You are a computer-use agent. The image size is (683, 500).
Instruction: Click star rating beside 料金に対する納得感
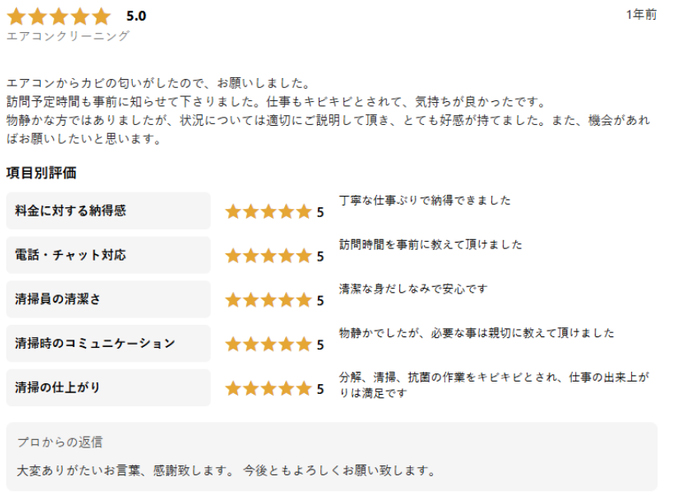click(x=268, y=212)
